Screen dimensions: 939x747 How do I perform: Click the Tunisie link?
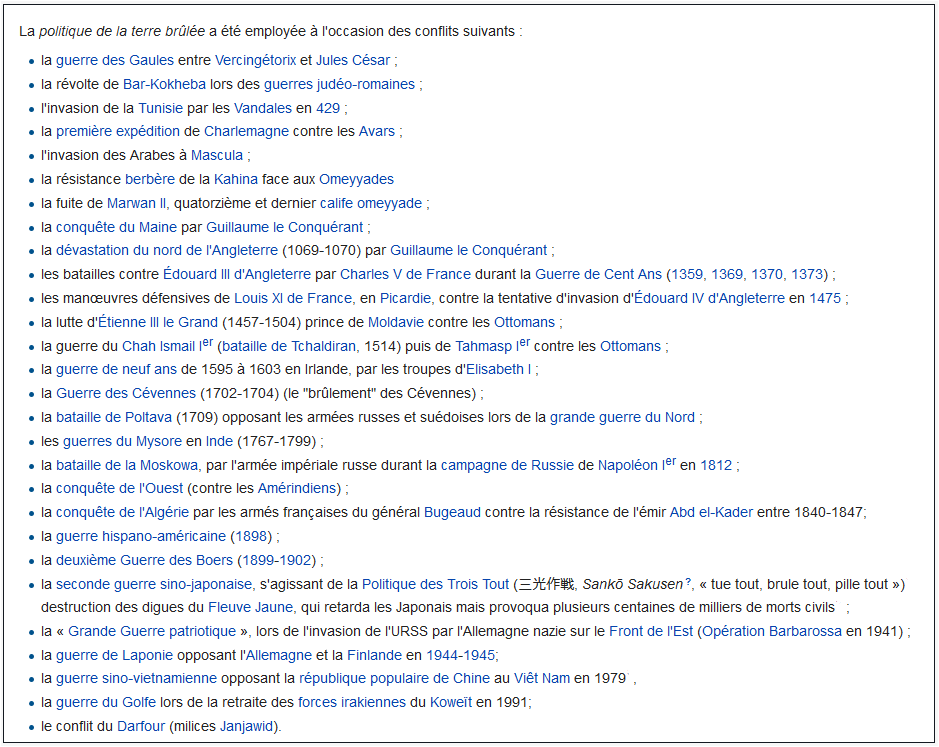[x=160, y=108]
